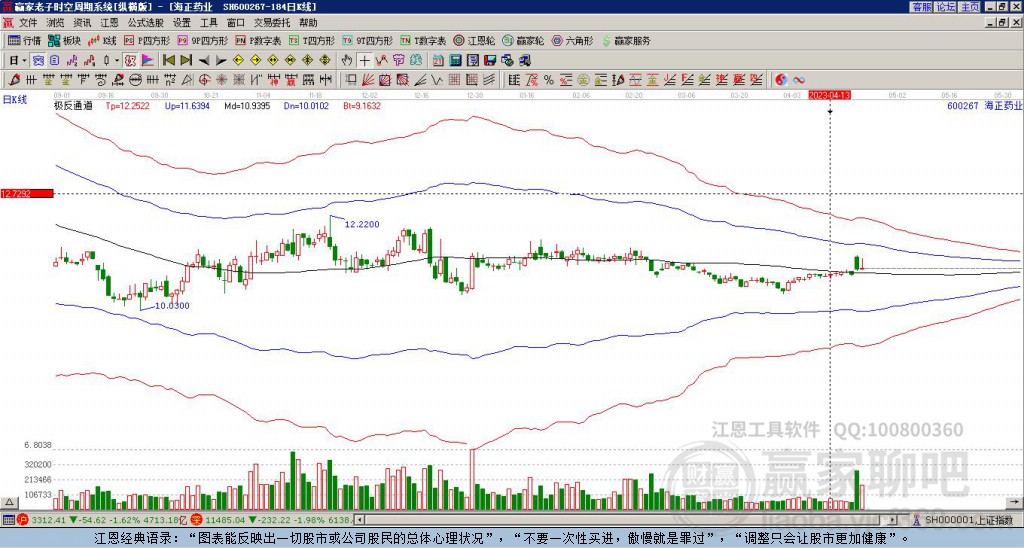Open the 板块 sector view
1024x548 pixels.
pos(64,40)
